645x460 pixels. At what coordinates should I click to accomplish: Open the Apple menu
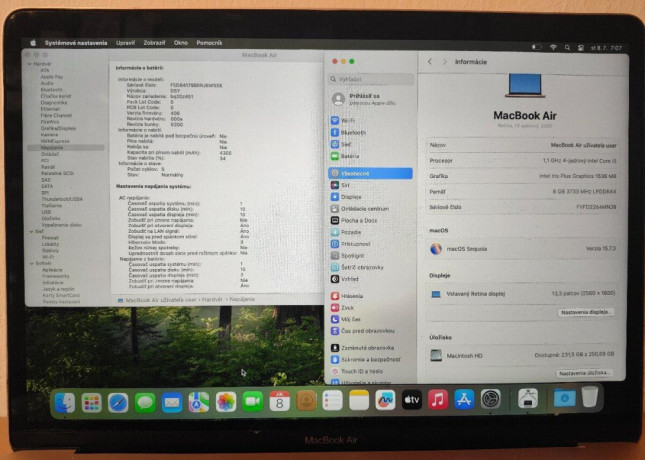click(x=33, y=43)
